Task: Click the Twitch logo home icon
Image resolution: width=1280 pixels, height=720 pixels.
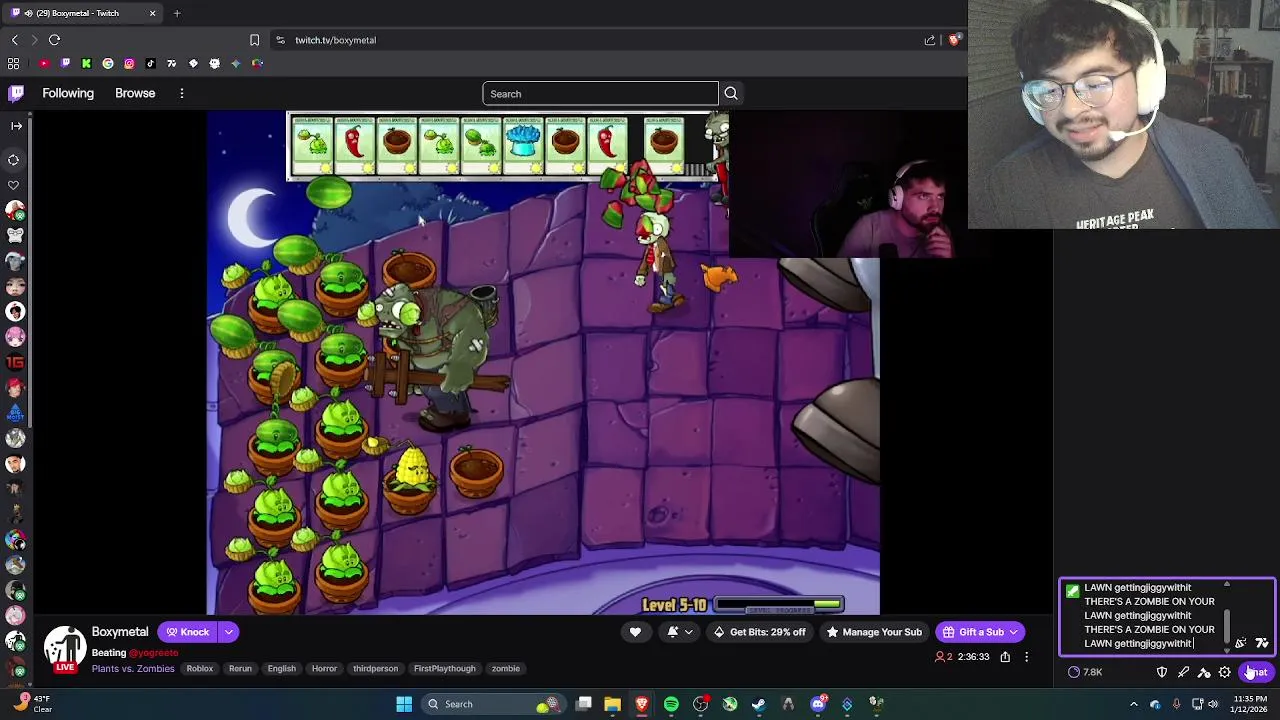Action: (x=16, y=93)
